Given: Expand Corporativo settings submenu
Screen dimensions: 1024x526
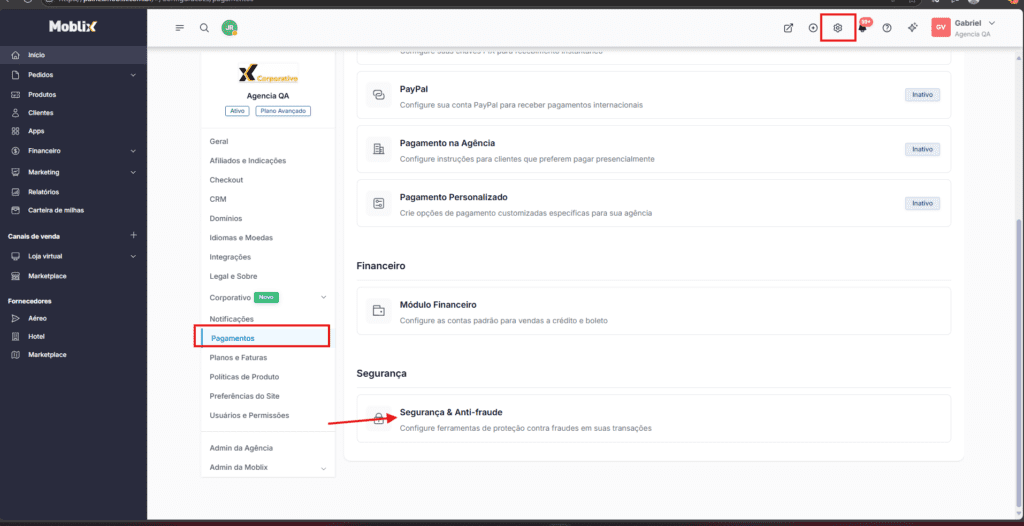Looking at the screenshot, I should pos(323,297).
